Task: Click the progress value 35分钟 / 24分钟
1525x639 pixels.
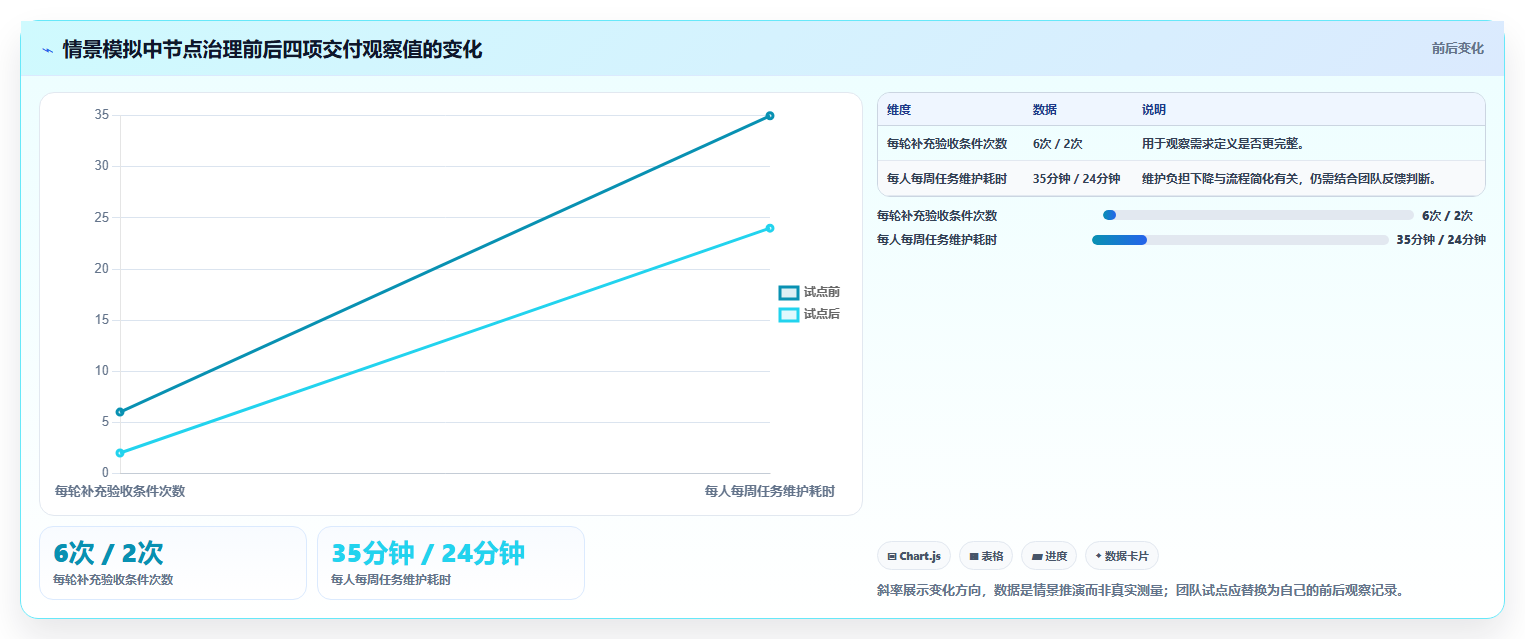Action: (1441, 240)
